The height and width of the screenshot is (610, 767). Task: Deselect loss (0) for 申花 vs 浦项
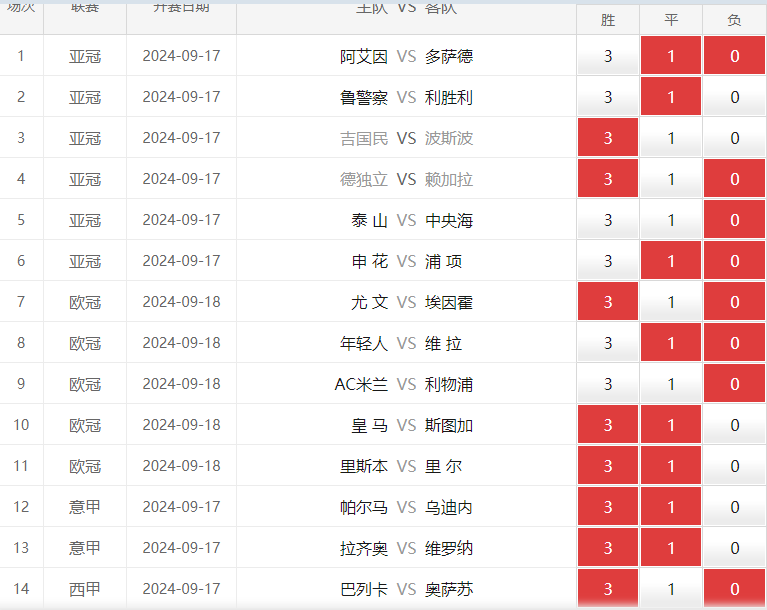(x=734, y=261)
